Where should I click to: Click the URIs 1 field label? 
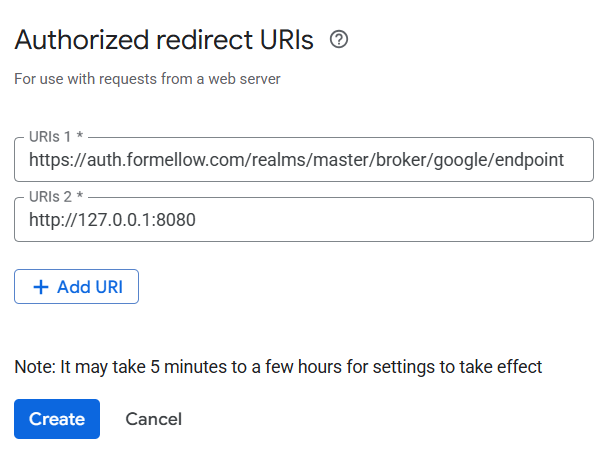[x=56, y=137]
